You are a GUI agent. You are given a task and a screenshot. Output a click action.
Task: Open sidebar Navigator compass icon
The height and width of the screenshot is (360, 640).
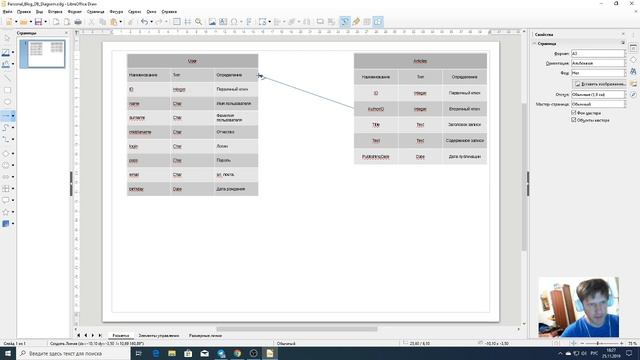tap(633, 94)
